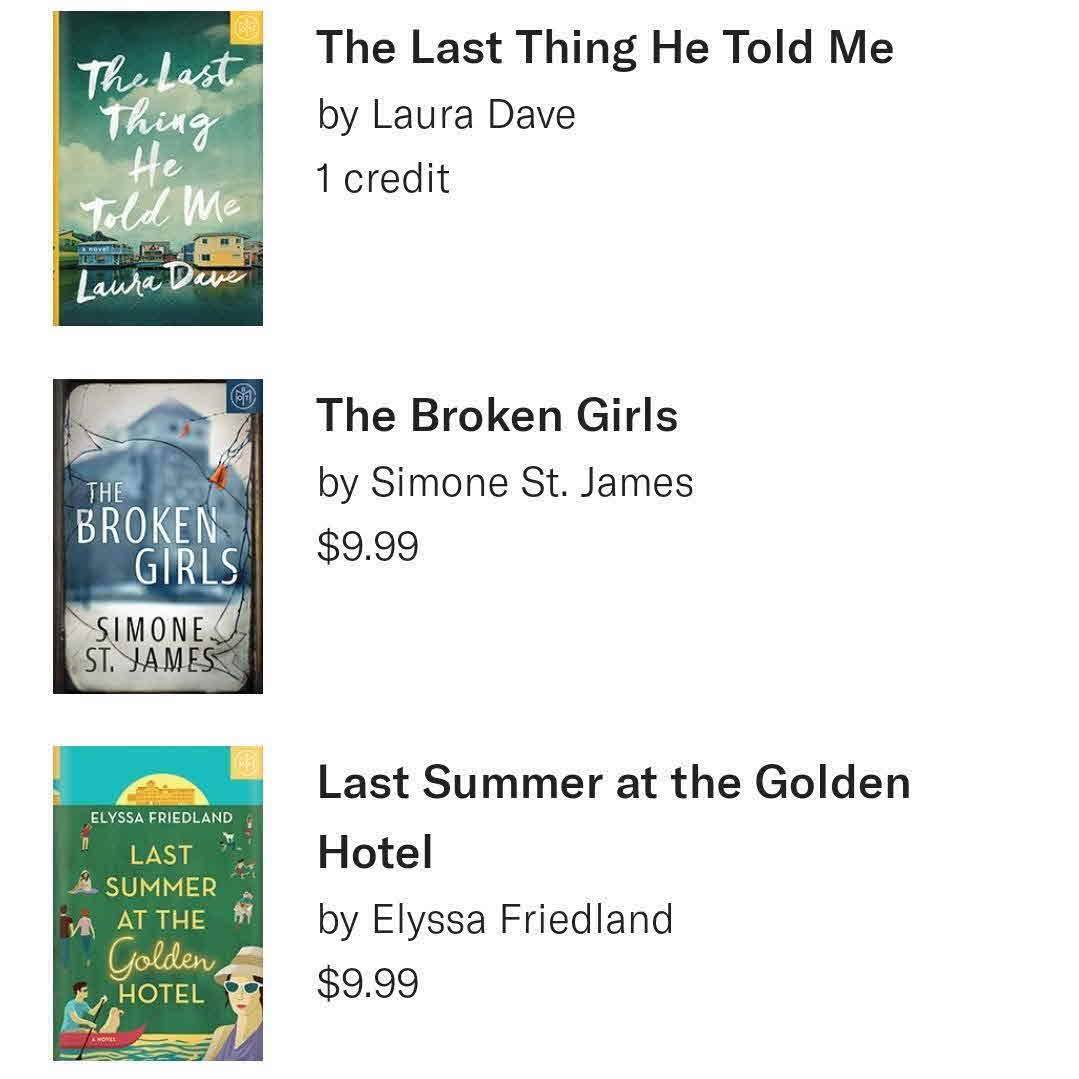1079x1079 pixels.
Task: Select The Broken Girls title text
Action: click(x=497, y=415)
